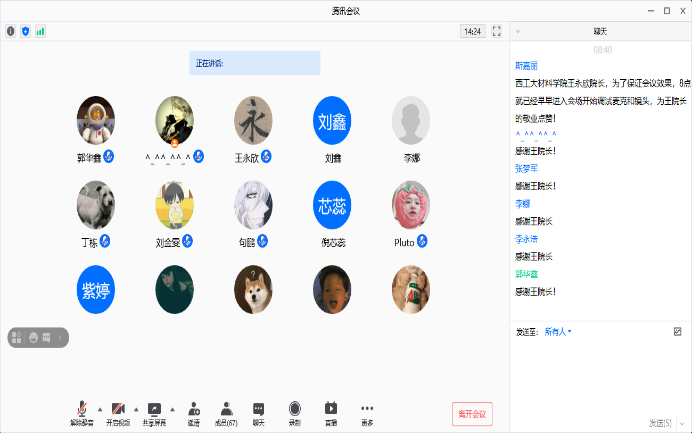Expand video options arrow beside camera
Screen dimensions: 692x433
(x=135, y=409)
